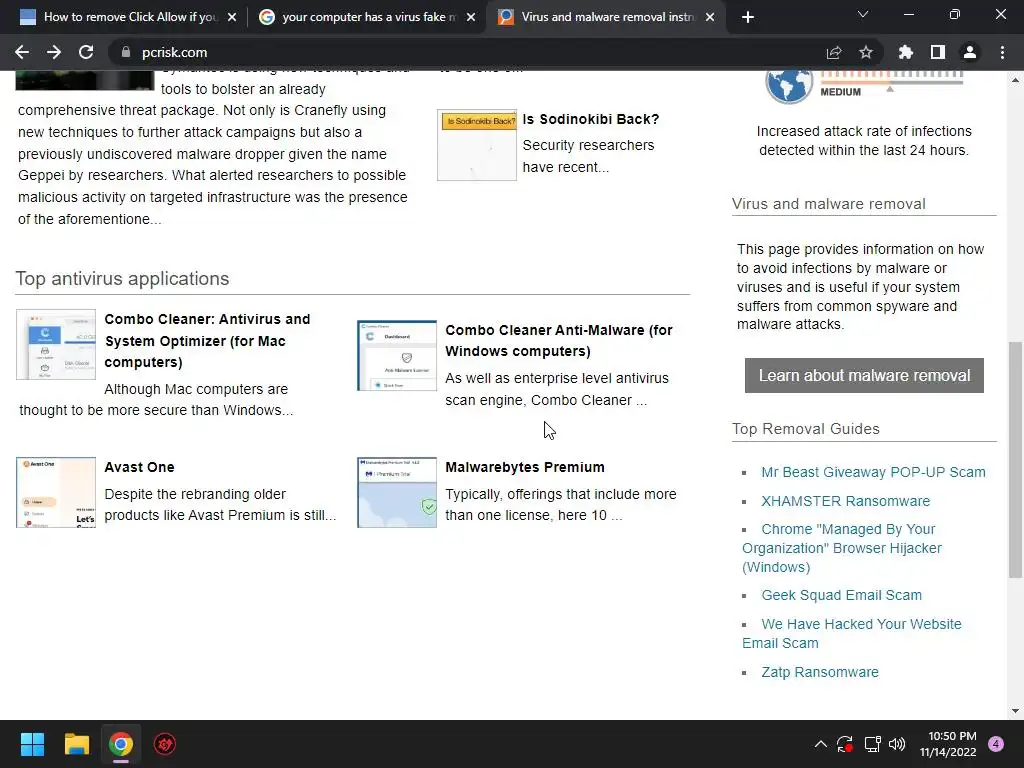
Task: Open red bug app in taskbar
Action: tap(165, 744)
